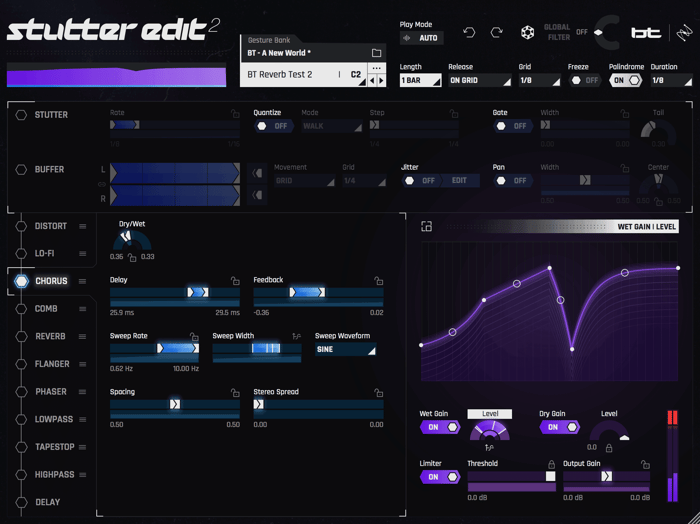
Task: Open the three-dot gesture options menu
Action: coord(376,68)
